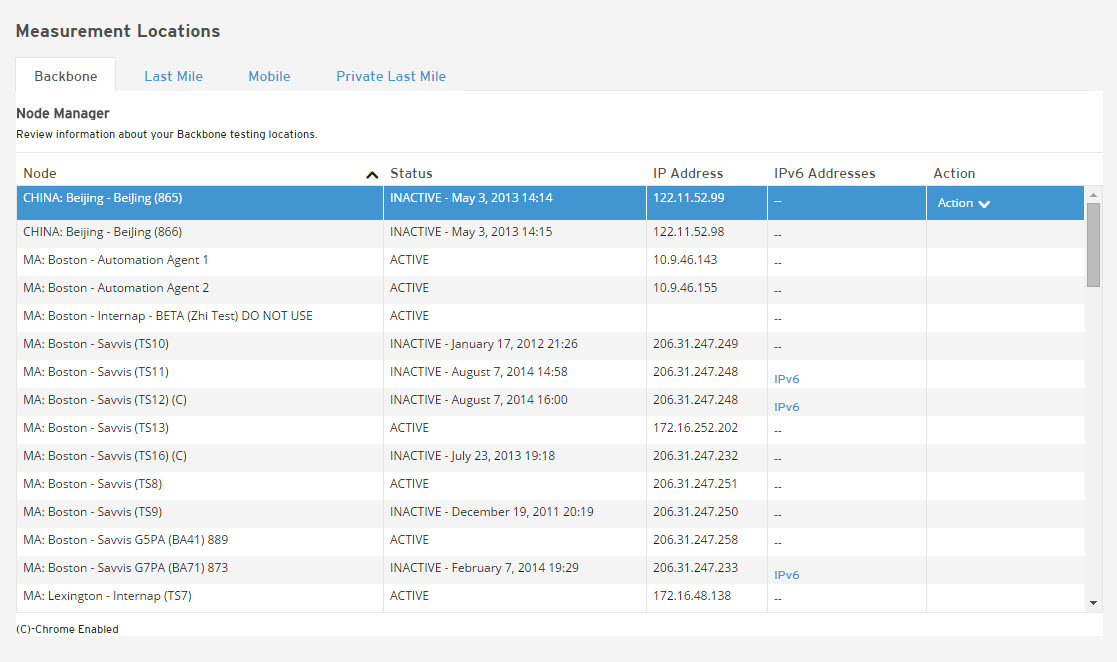Open the Last Mile tab
The width and height of the screenshot is (1117, 662).
point(173,76)
